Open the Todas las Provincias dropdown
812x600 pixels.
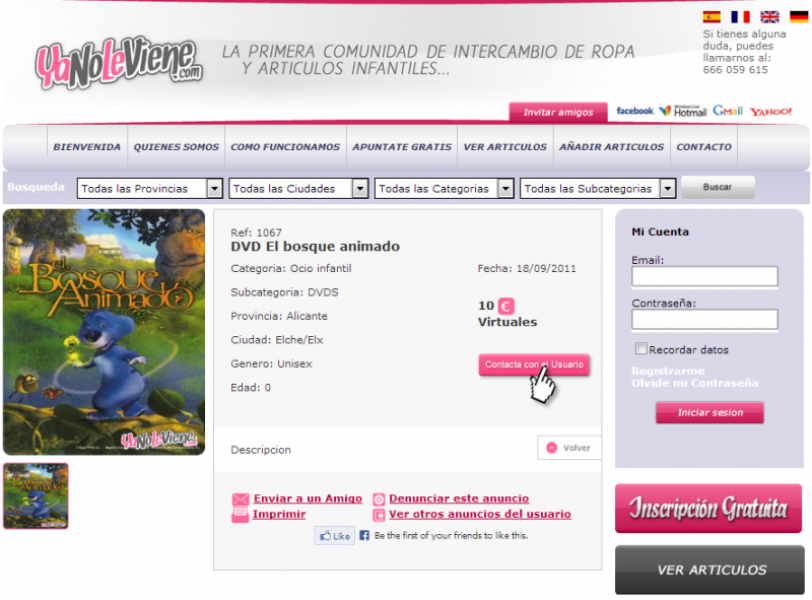[150, 188]
